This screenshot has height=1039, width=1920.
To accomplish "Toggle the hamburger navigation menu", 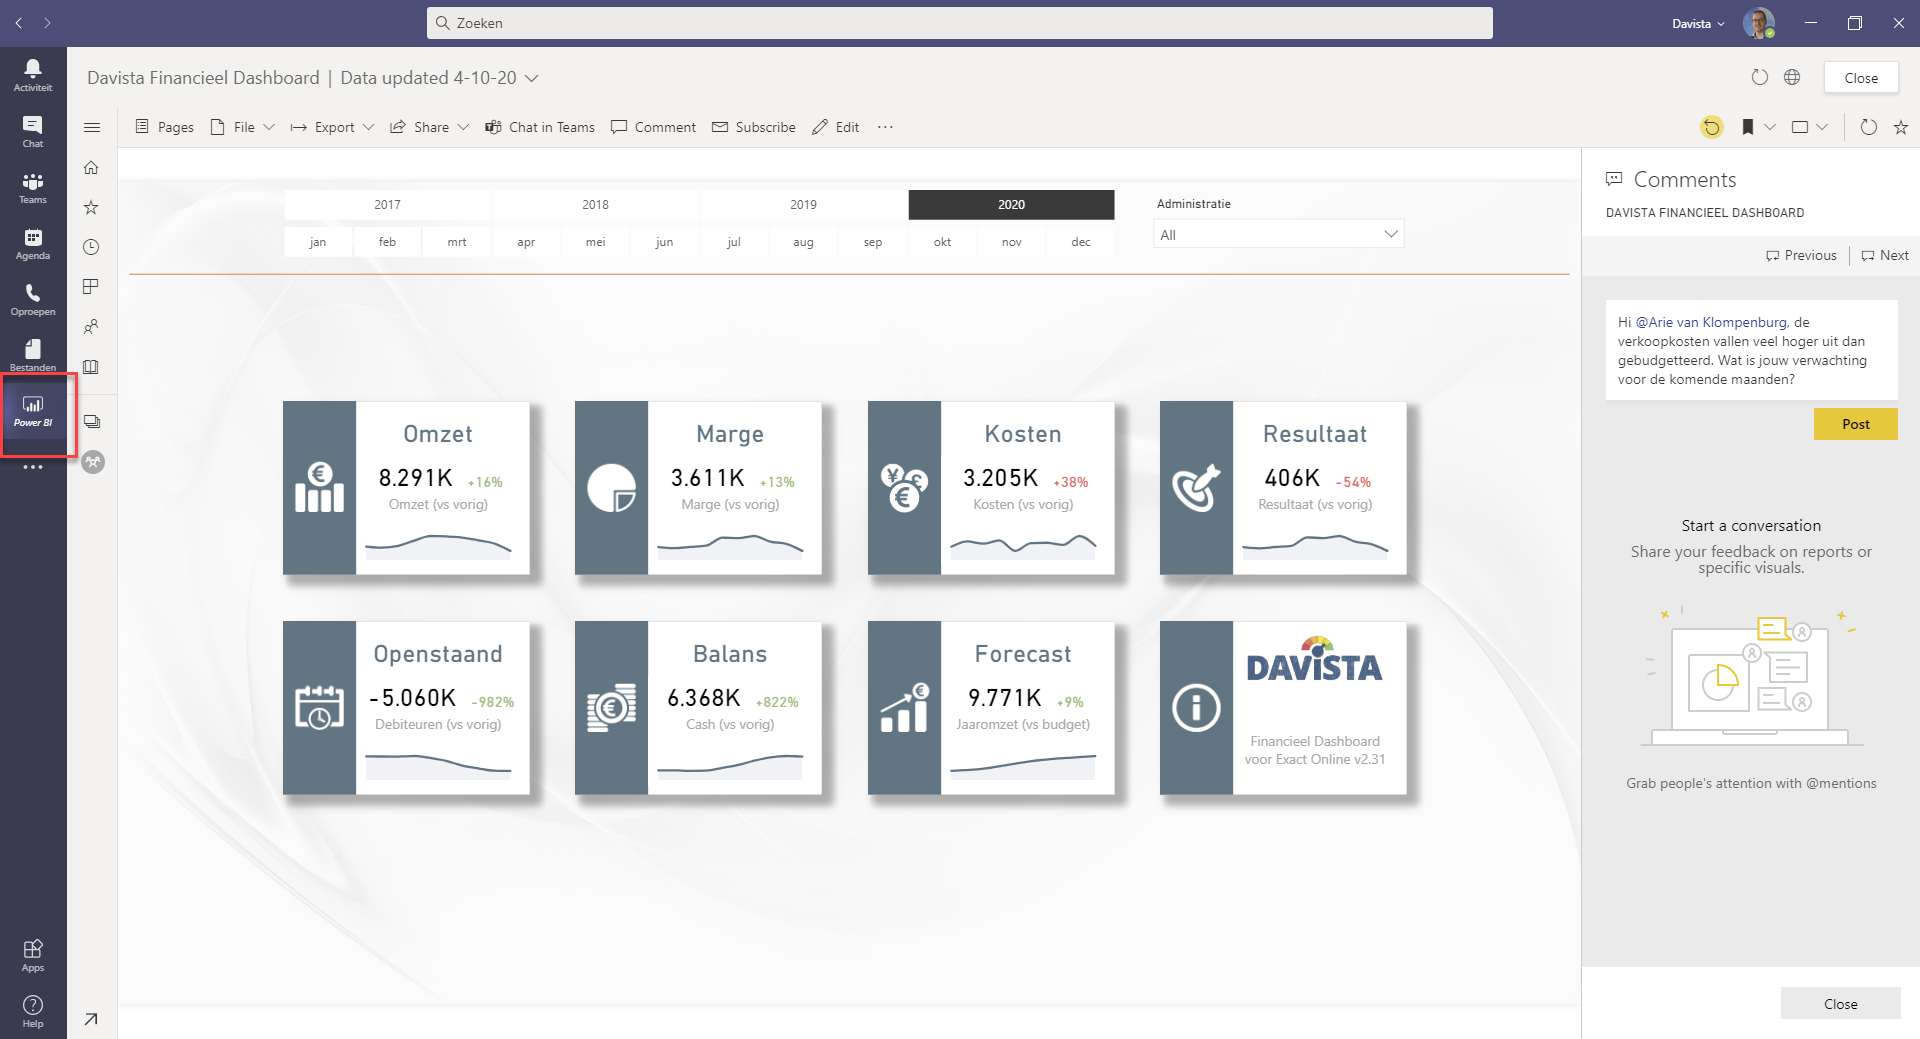I will 92,127.
